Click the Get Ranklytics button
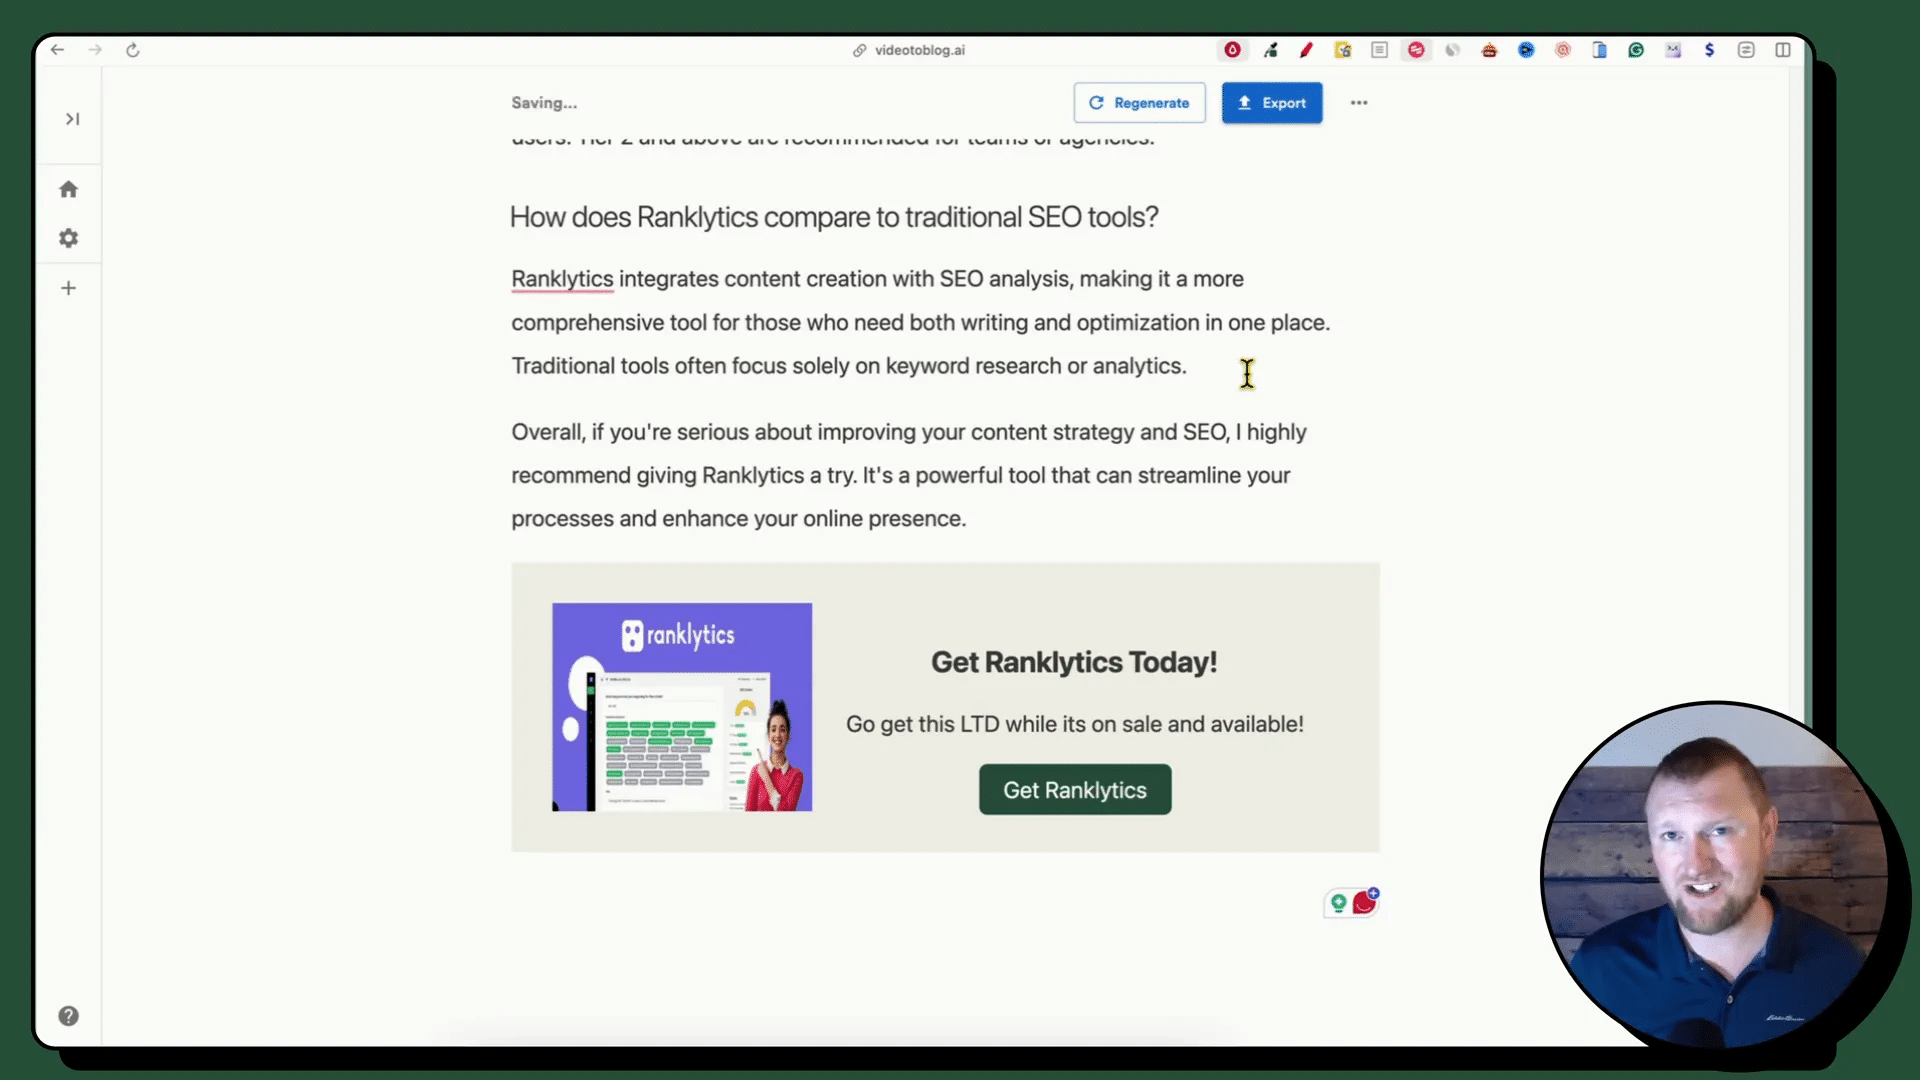Screen dimensions: 1920x1080 [1075, 790]
